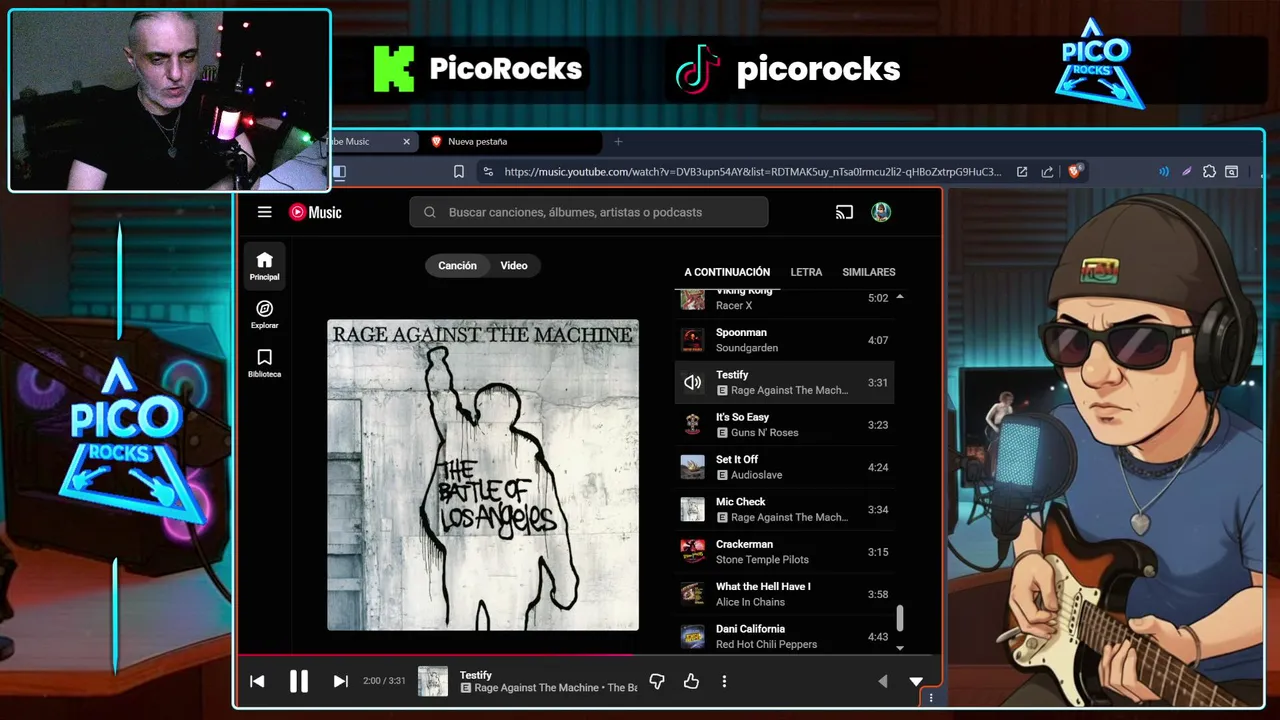Open a new browser tab
Screen dimensions: 1280x720
point(618,141)
